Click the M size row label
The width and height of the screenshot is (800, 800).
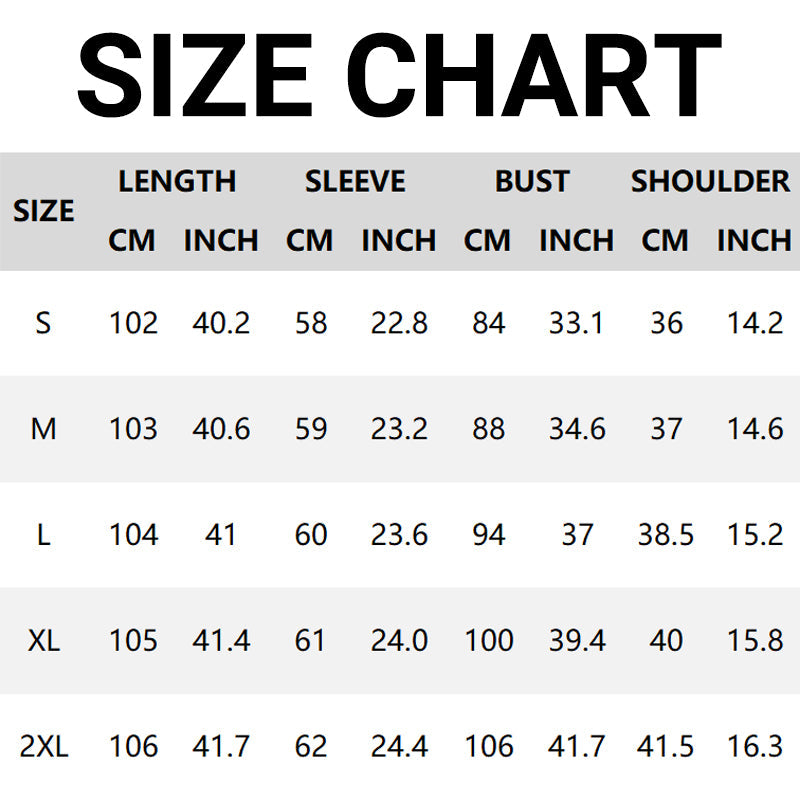pyautogui.click(x=43, y=429)
